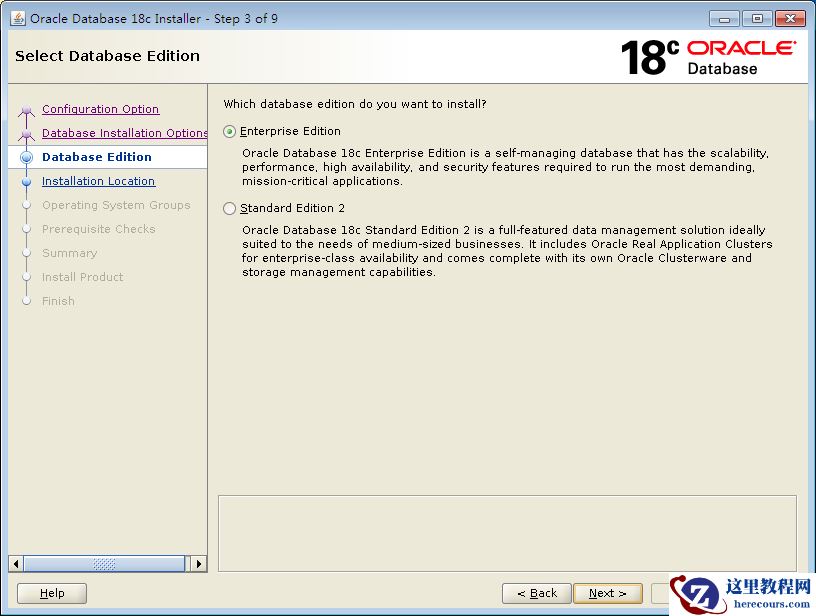The width and height of the screenshot is (816, 616).
Task: Click the Configuration Option step marker icon
Action: click(27, 111)
